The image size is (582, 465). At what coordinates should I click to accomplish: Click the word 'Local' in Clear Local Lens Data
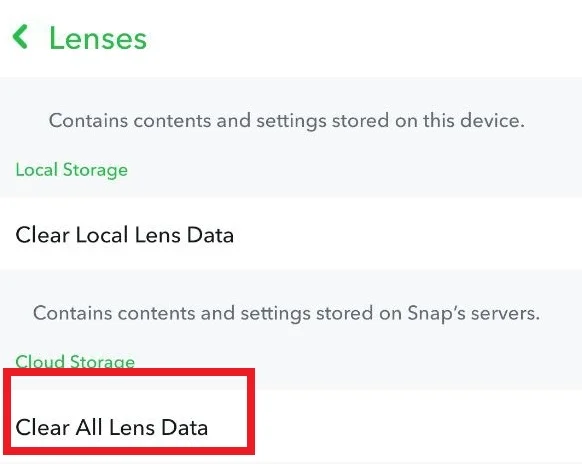102,235
